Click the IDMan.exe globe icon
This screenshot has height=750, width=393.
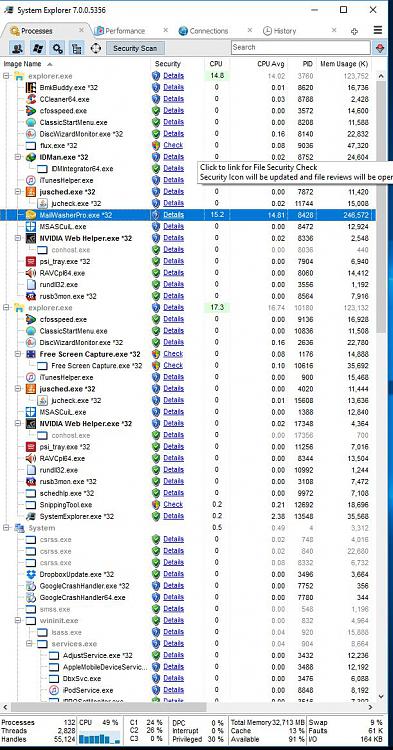(31, 157)
